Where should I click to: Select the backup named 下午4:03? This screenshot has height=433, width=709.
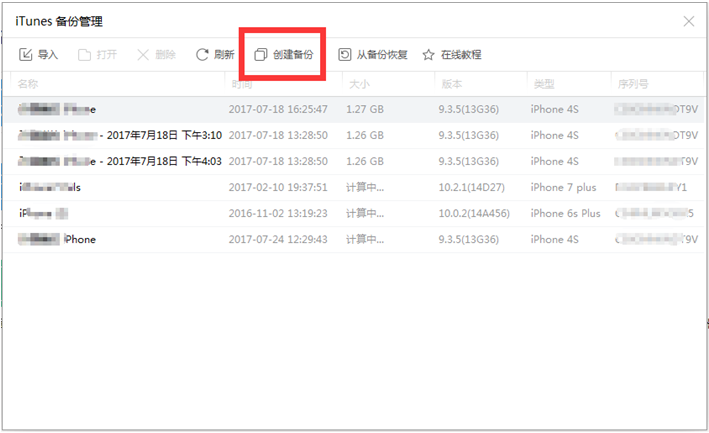354,161
